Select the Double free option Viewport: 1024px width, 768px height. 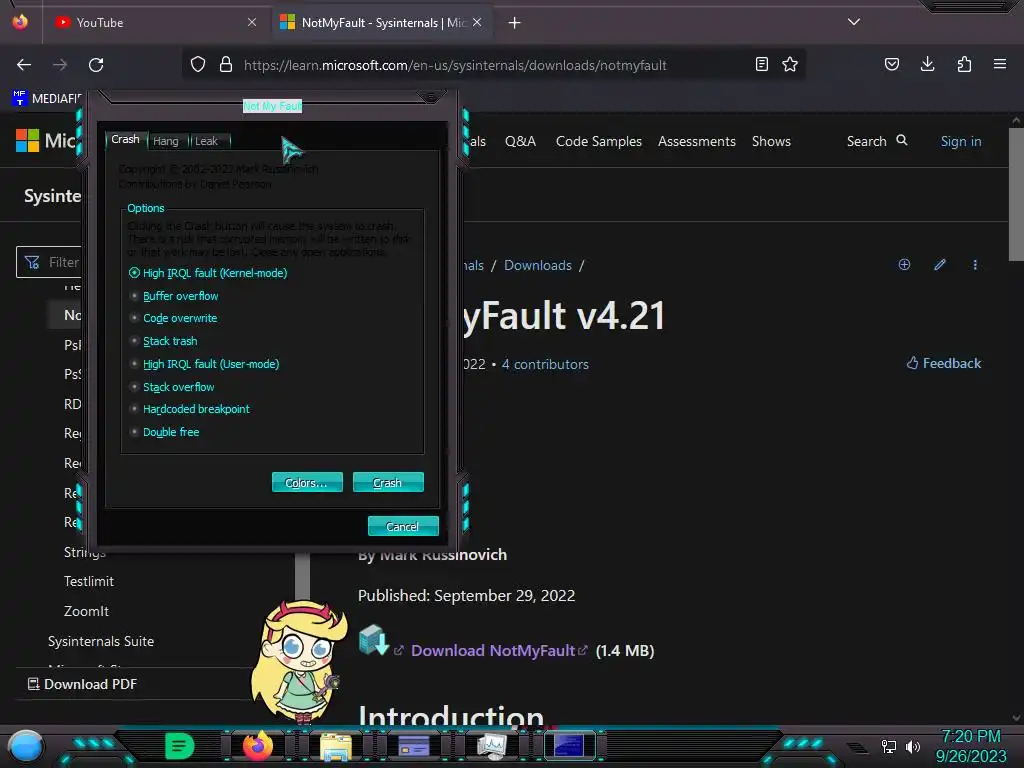pos(164,432)
